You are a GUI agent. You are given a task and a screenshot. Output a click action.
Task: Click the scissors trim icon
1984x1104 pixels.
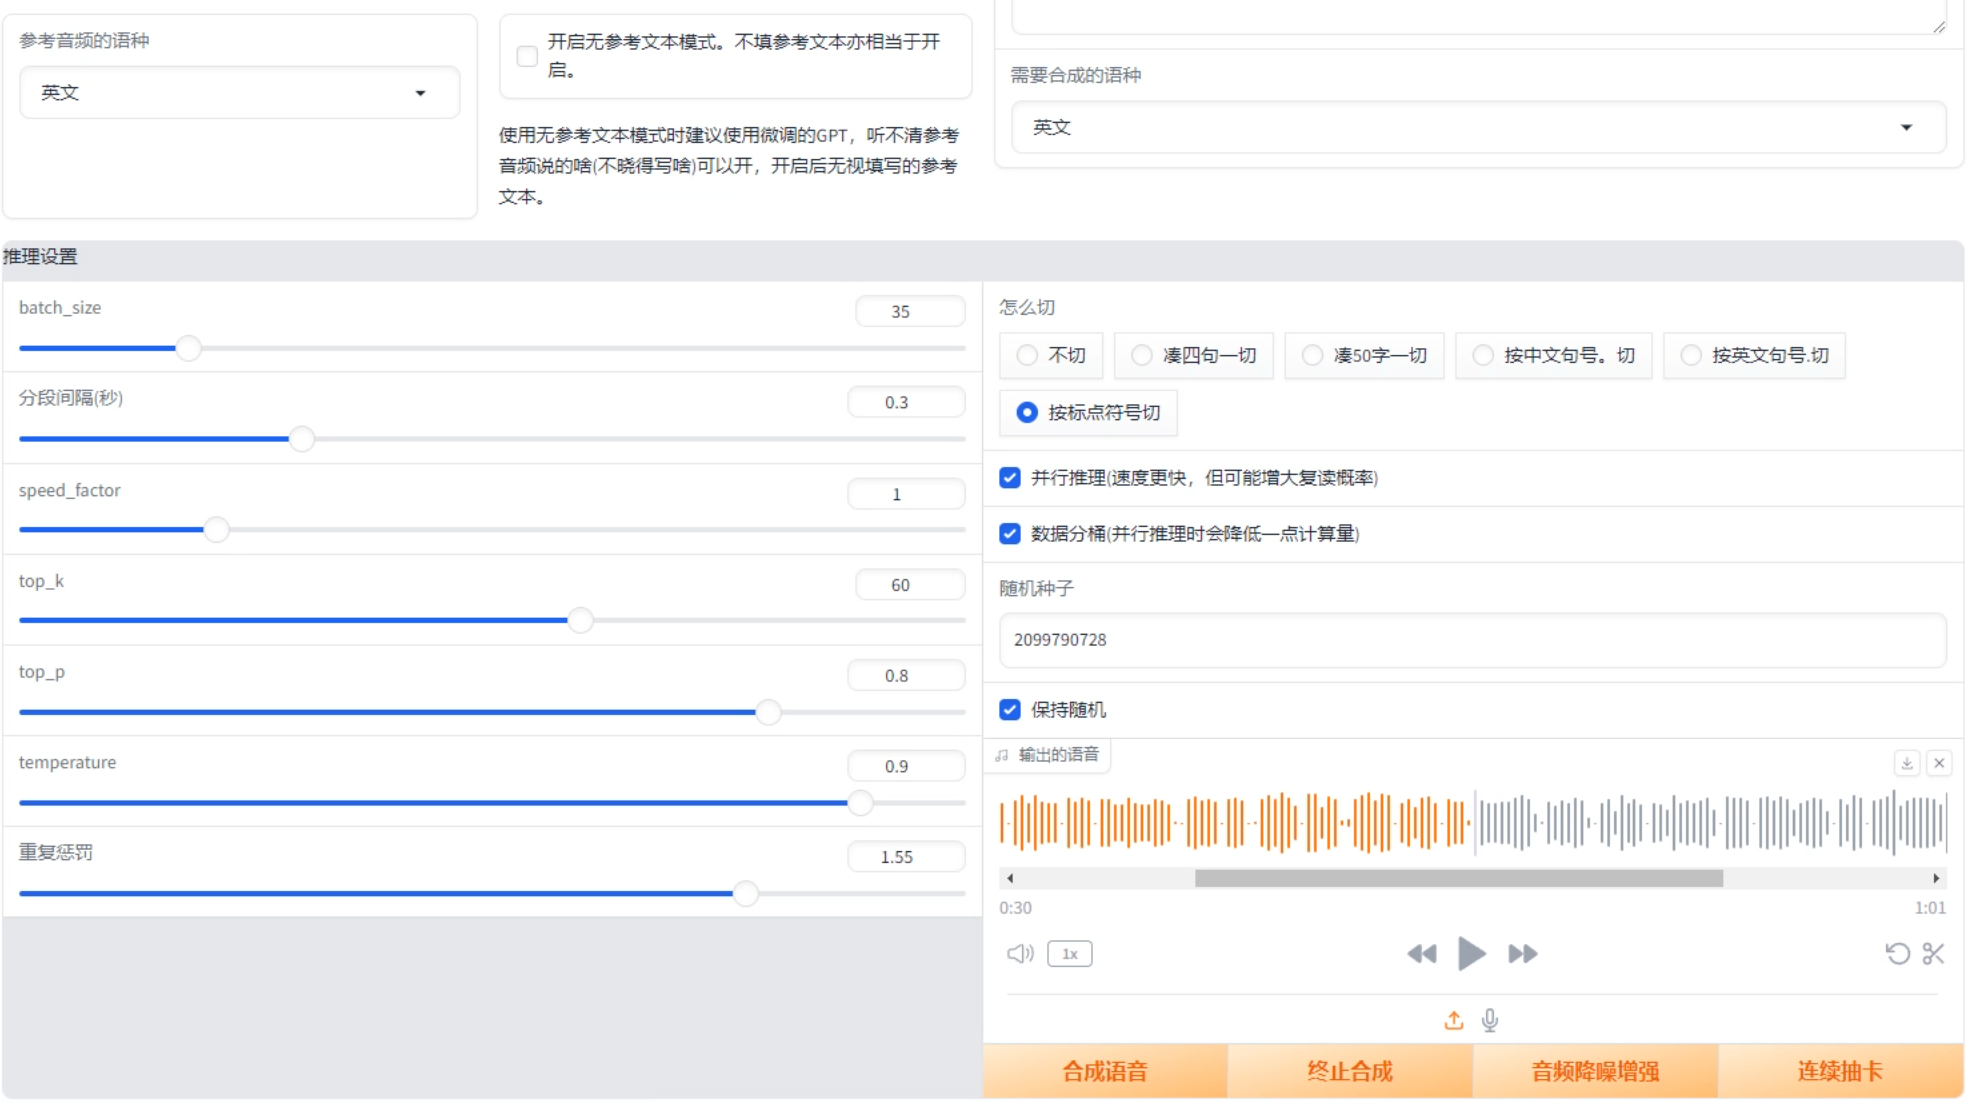click(1933, 953)
